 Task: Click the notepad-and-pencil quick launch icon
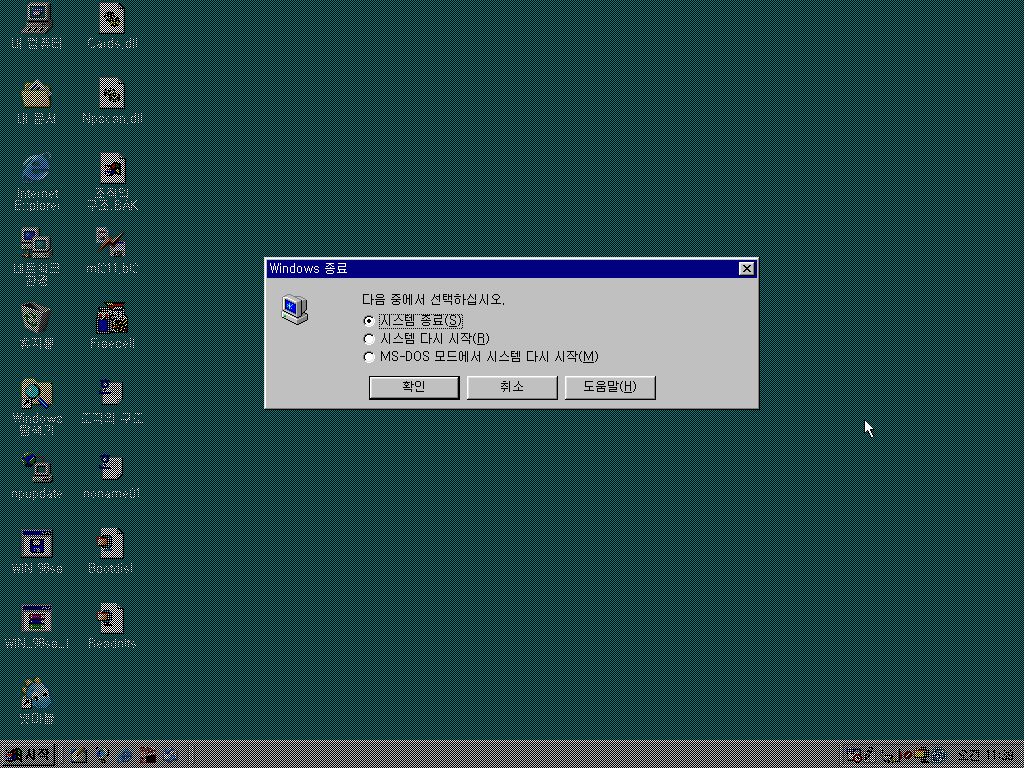(x=80, y=756)
